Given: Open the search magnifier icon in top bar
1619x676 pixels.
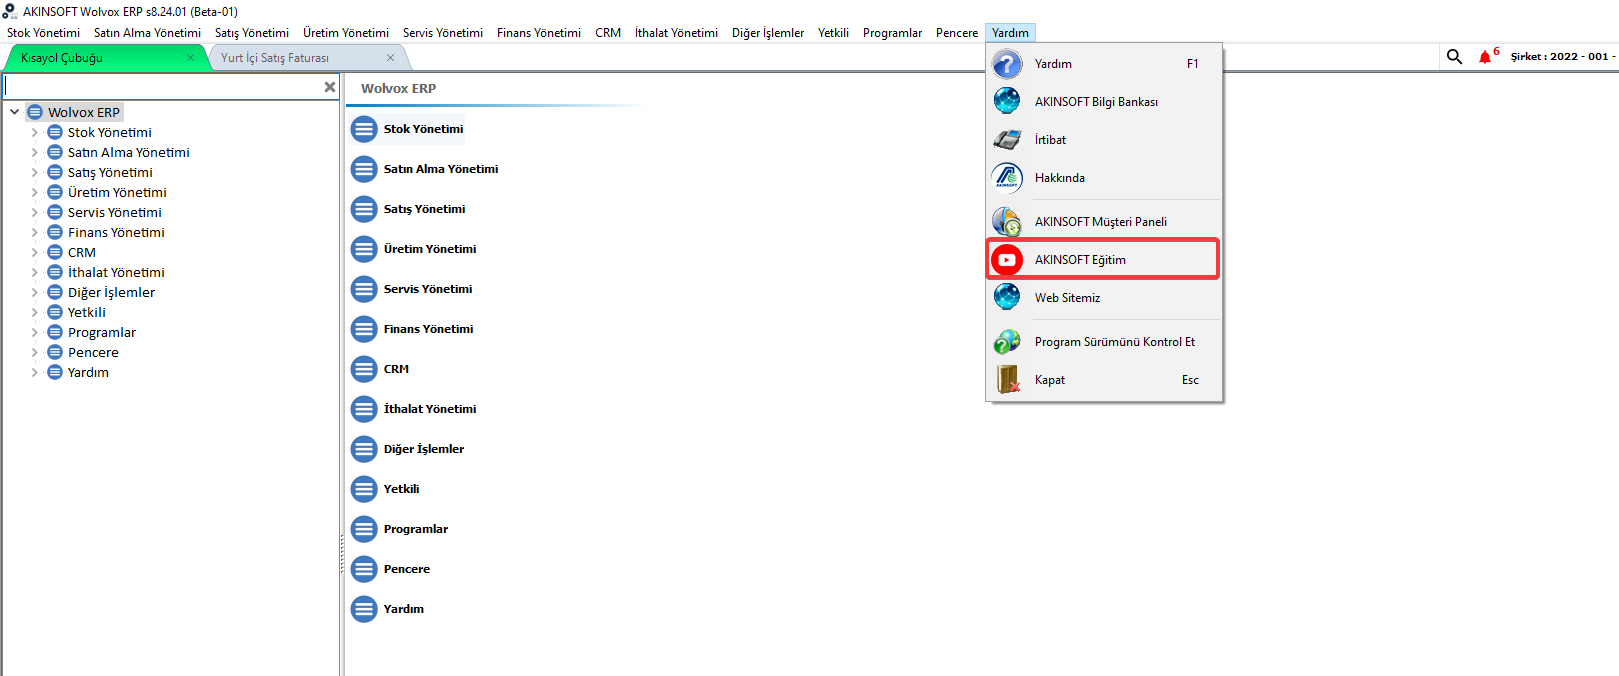Looking at the screenshot, I should tap(1454, 57).
